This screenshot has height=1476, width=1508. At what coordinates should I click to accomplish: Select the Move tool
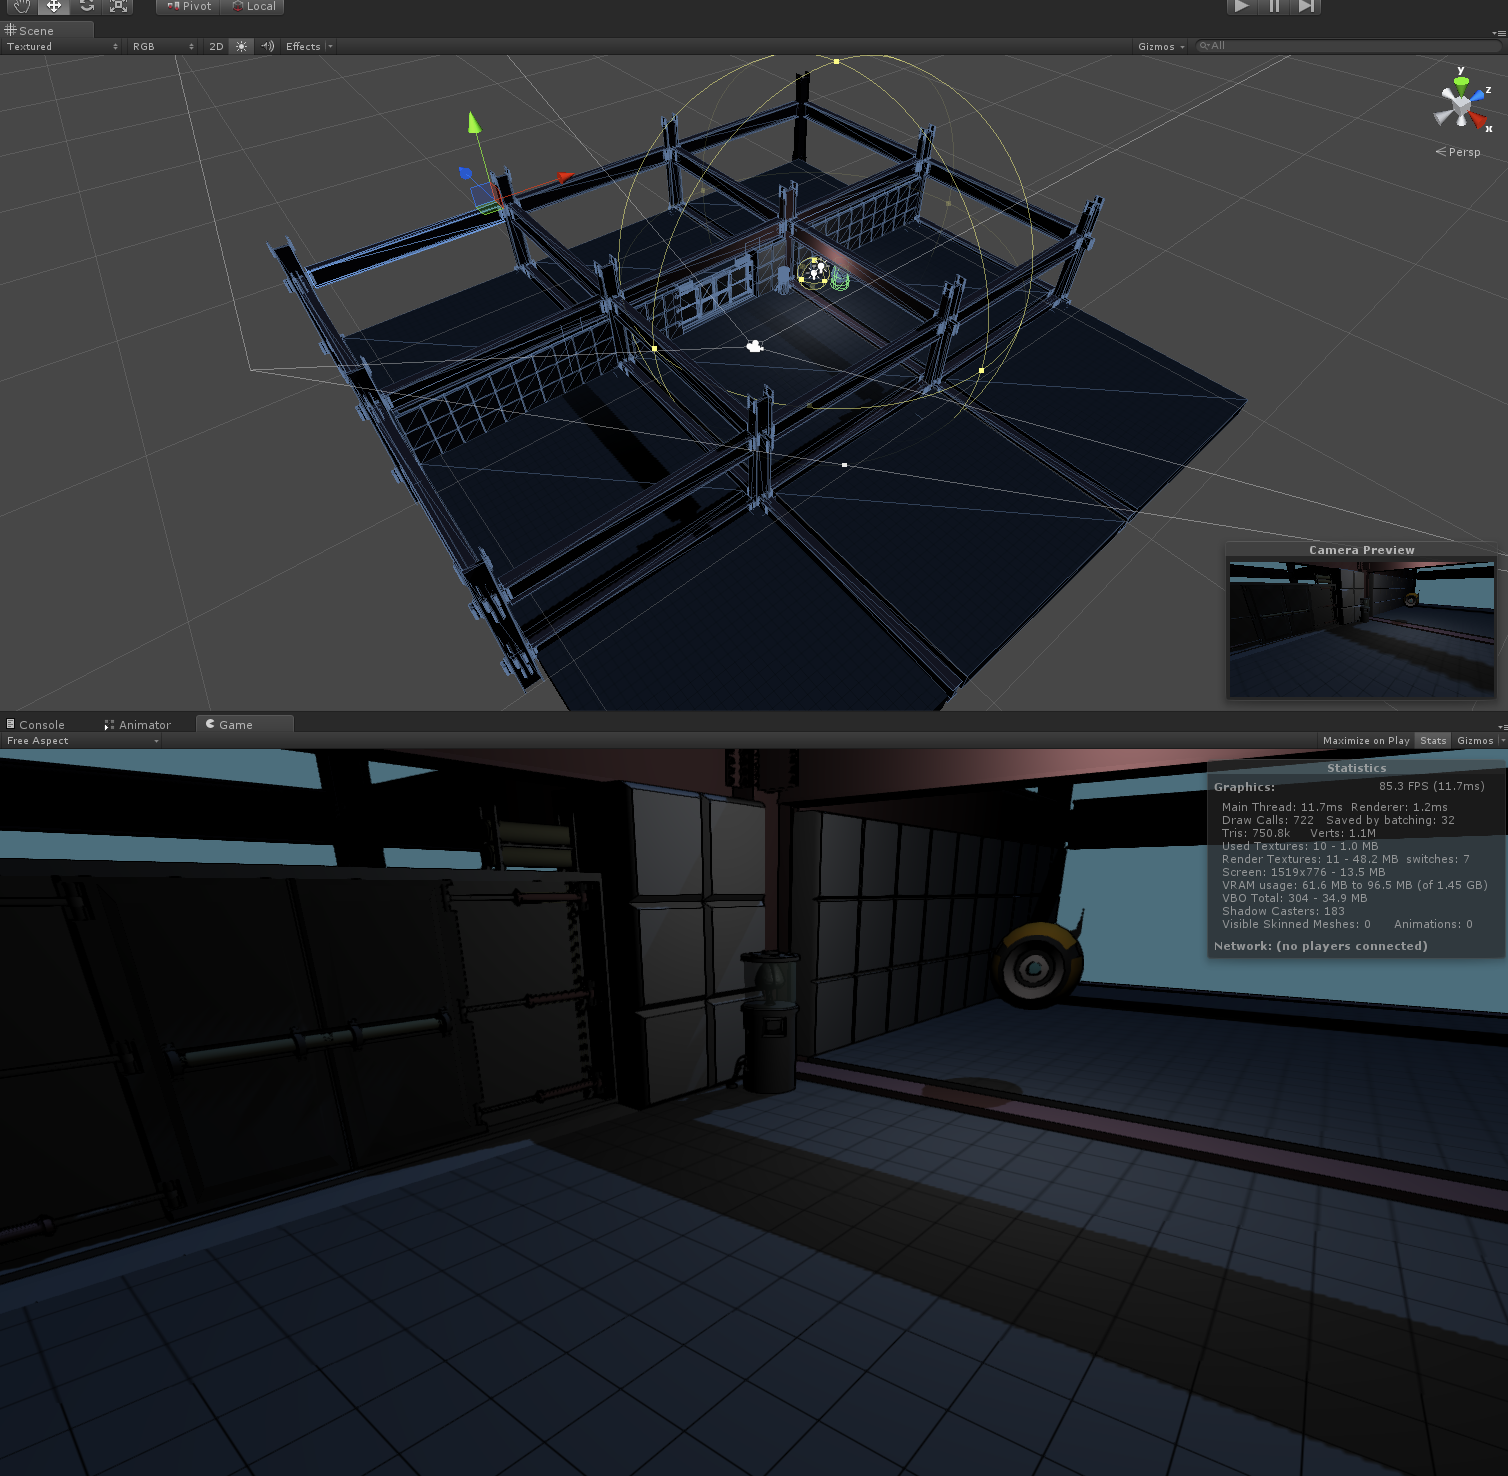click(x=54, y=6)
